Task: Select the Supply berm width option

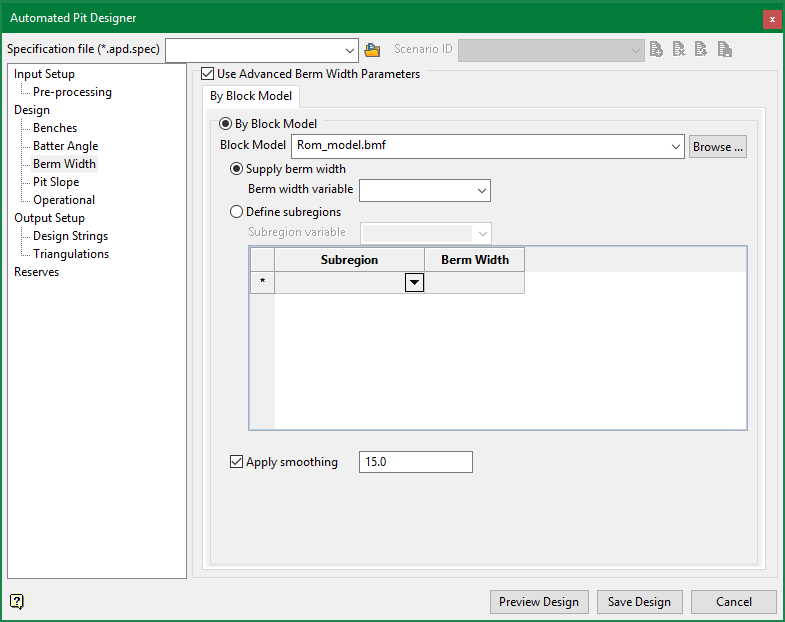Action: point(237,169)
